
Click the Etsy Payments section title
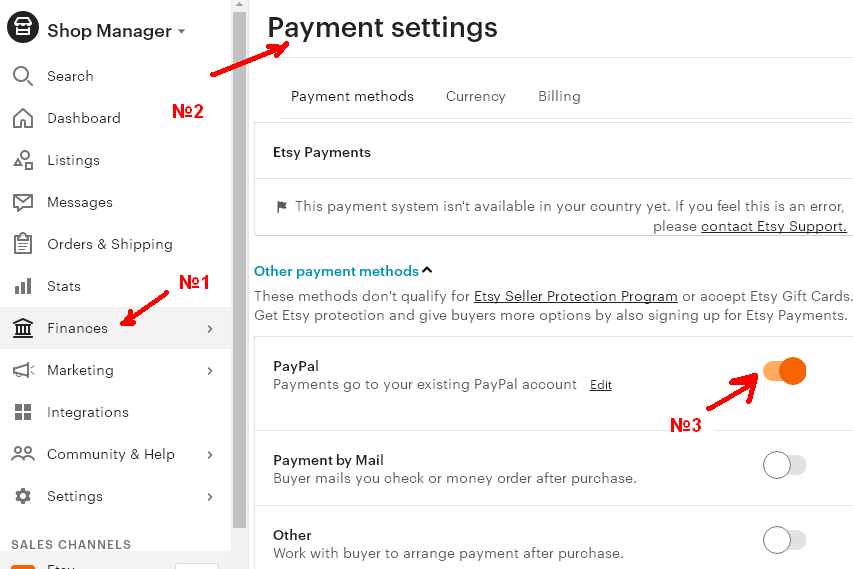(x=322, y=152)
